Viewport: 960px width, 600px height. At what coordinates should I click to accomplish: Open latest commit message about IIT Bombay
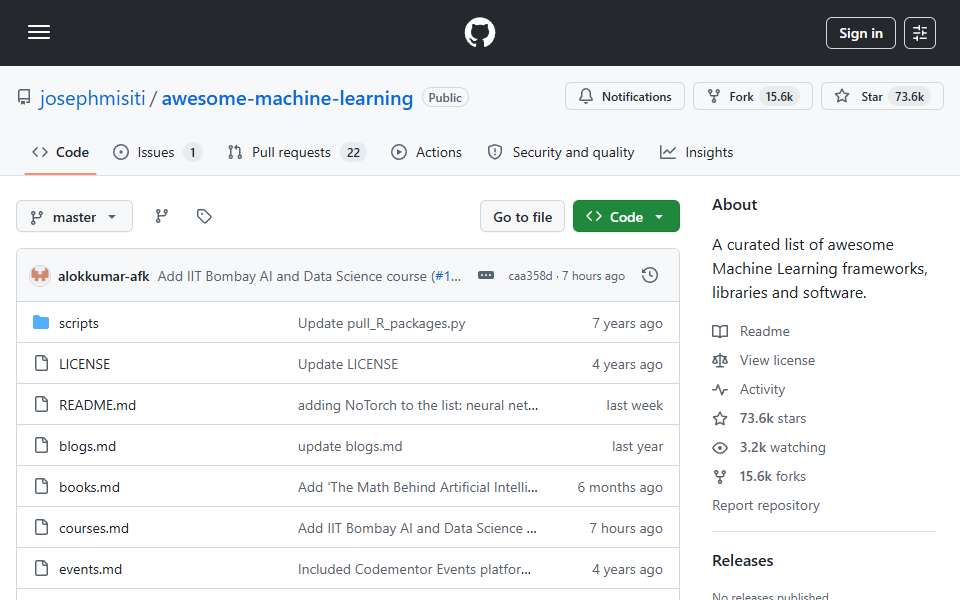294,277
